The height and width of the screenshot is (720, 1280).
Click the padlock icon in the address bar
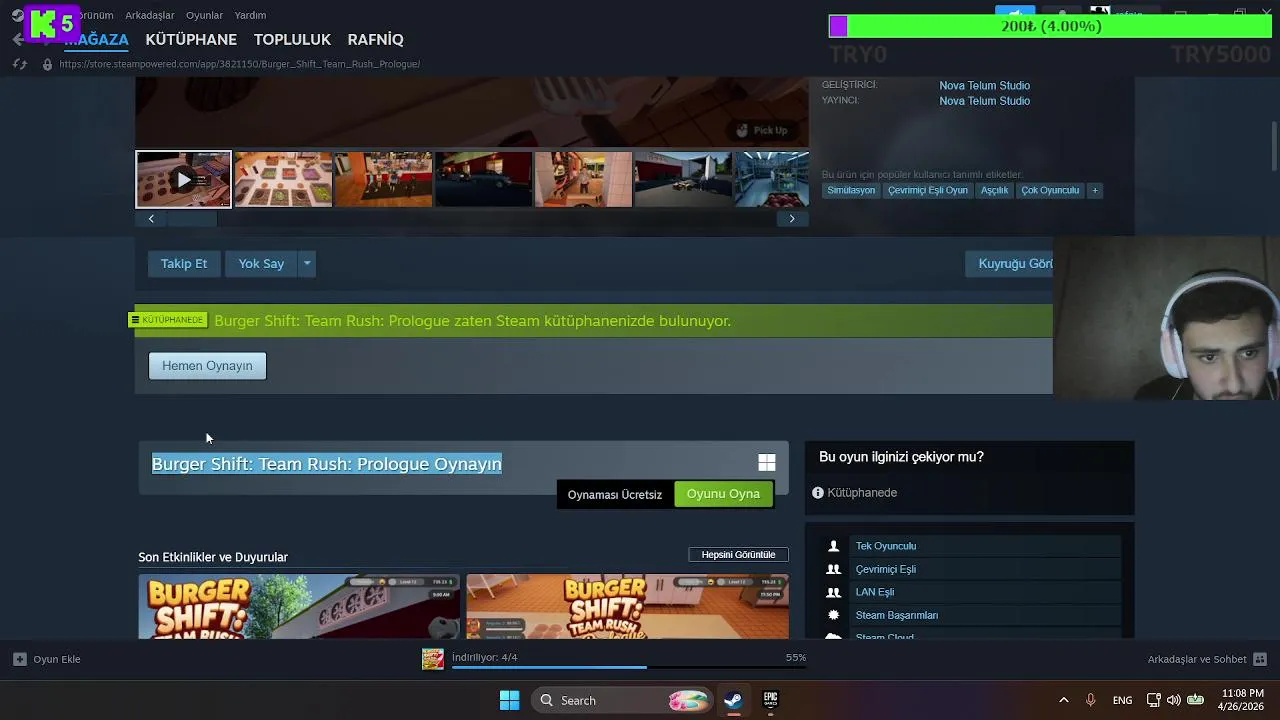coord(47,64)
